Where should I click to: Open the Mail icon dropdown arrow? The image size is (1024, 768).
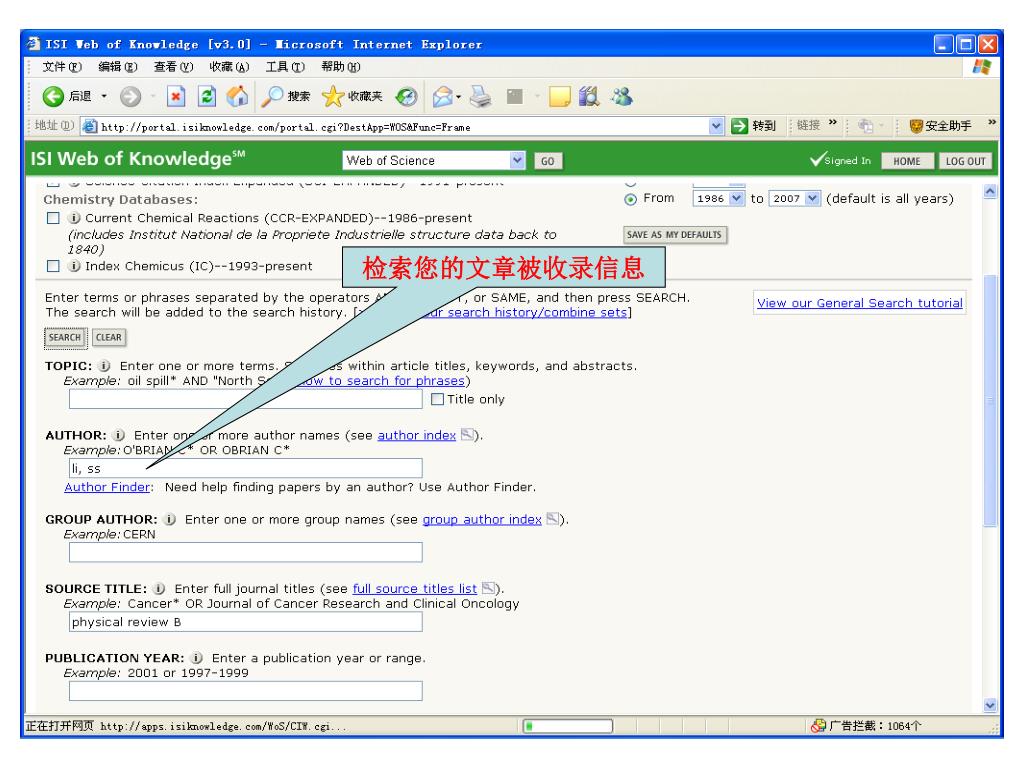[x=458, y=97]
